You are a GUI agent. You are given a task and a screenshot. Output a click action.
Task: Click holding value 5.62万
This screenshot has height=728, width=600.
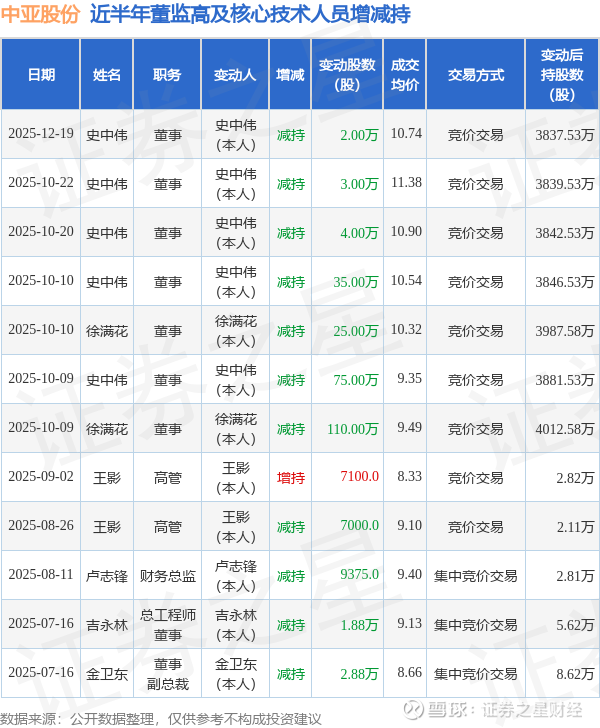[x=575, y=625]
